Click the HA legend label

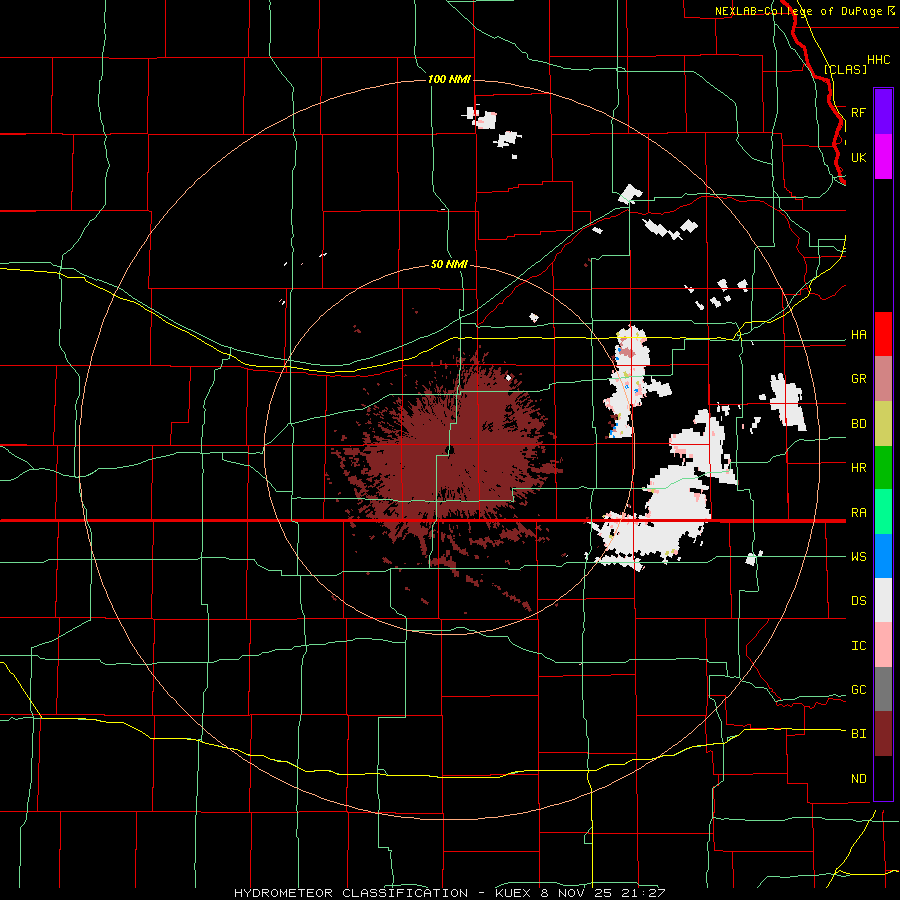858,334
